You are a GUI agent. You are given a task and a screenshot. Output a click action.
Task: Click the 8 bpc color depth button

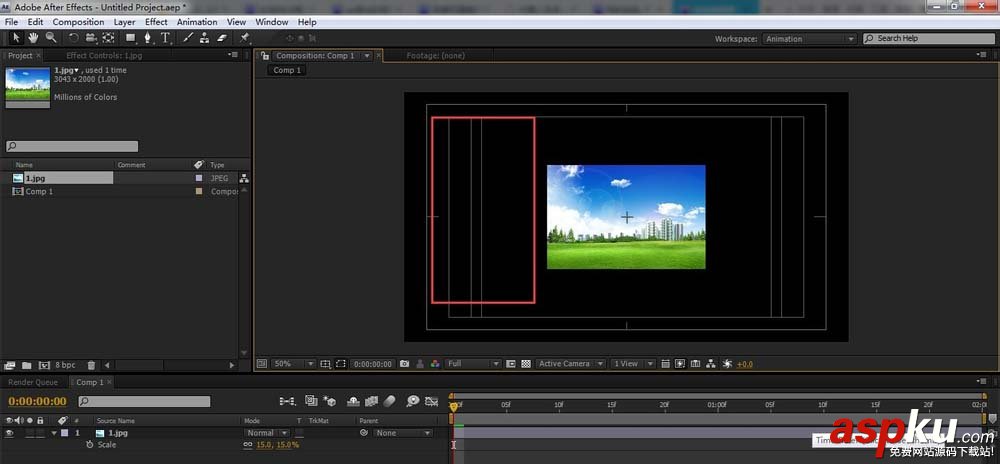point(64,365)
